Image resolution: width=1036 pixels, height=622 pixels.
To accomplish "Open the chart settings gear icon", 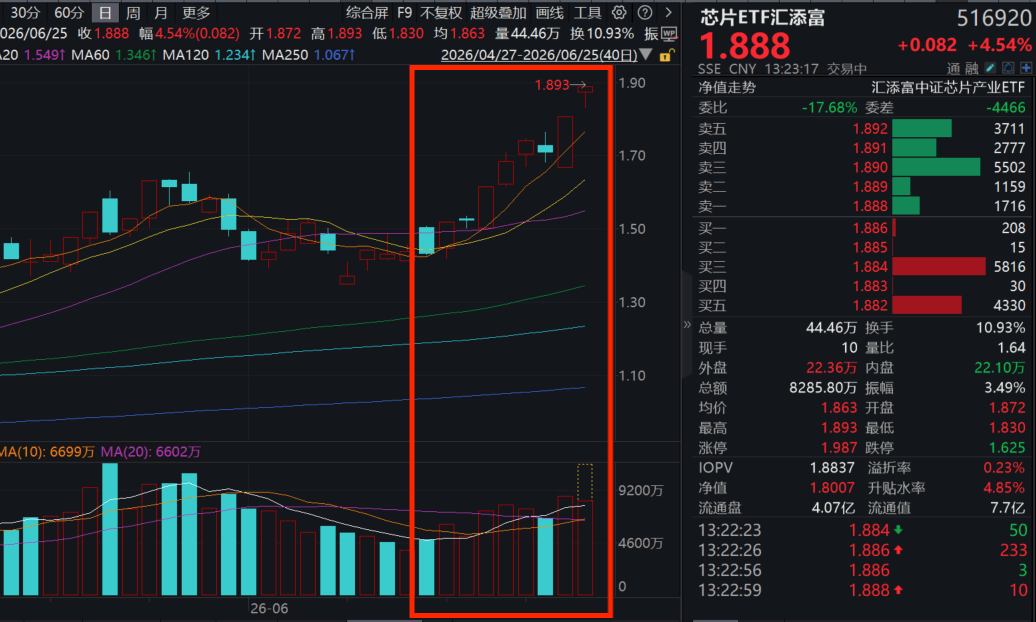I will 619,13.
